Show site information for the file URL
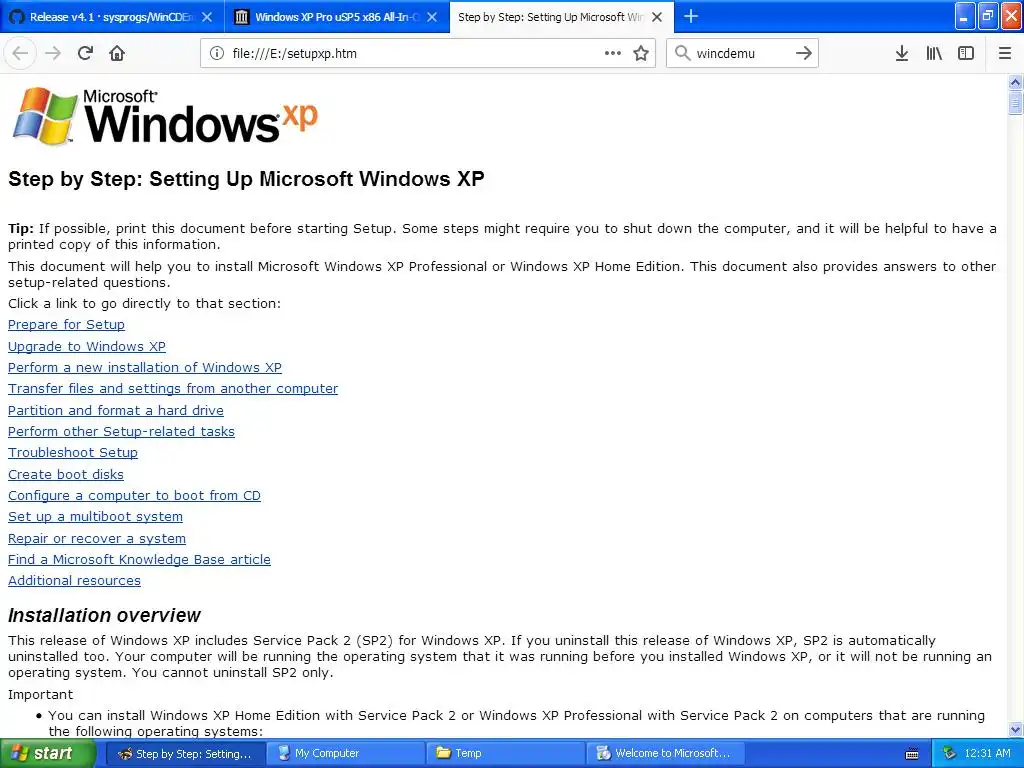 pyautogui.click(x=216, y=53)
